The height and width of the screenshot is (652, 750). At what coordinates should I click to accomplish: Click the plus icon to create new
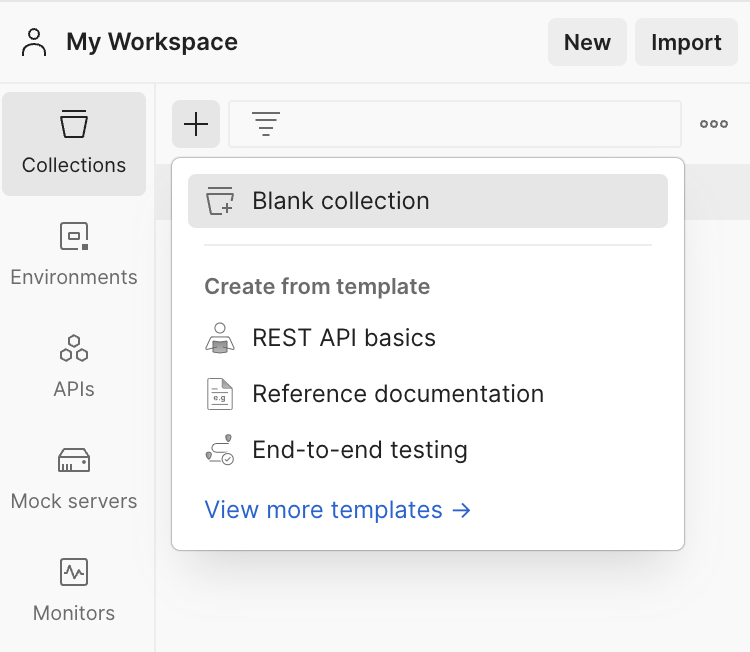coord(196,124)
